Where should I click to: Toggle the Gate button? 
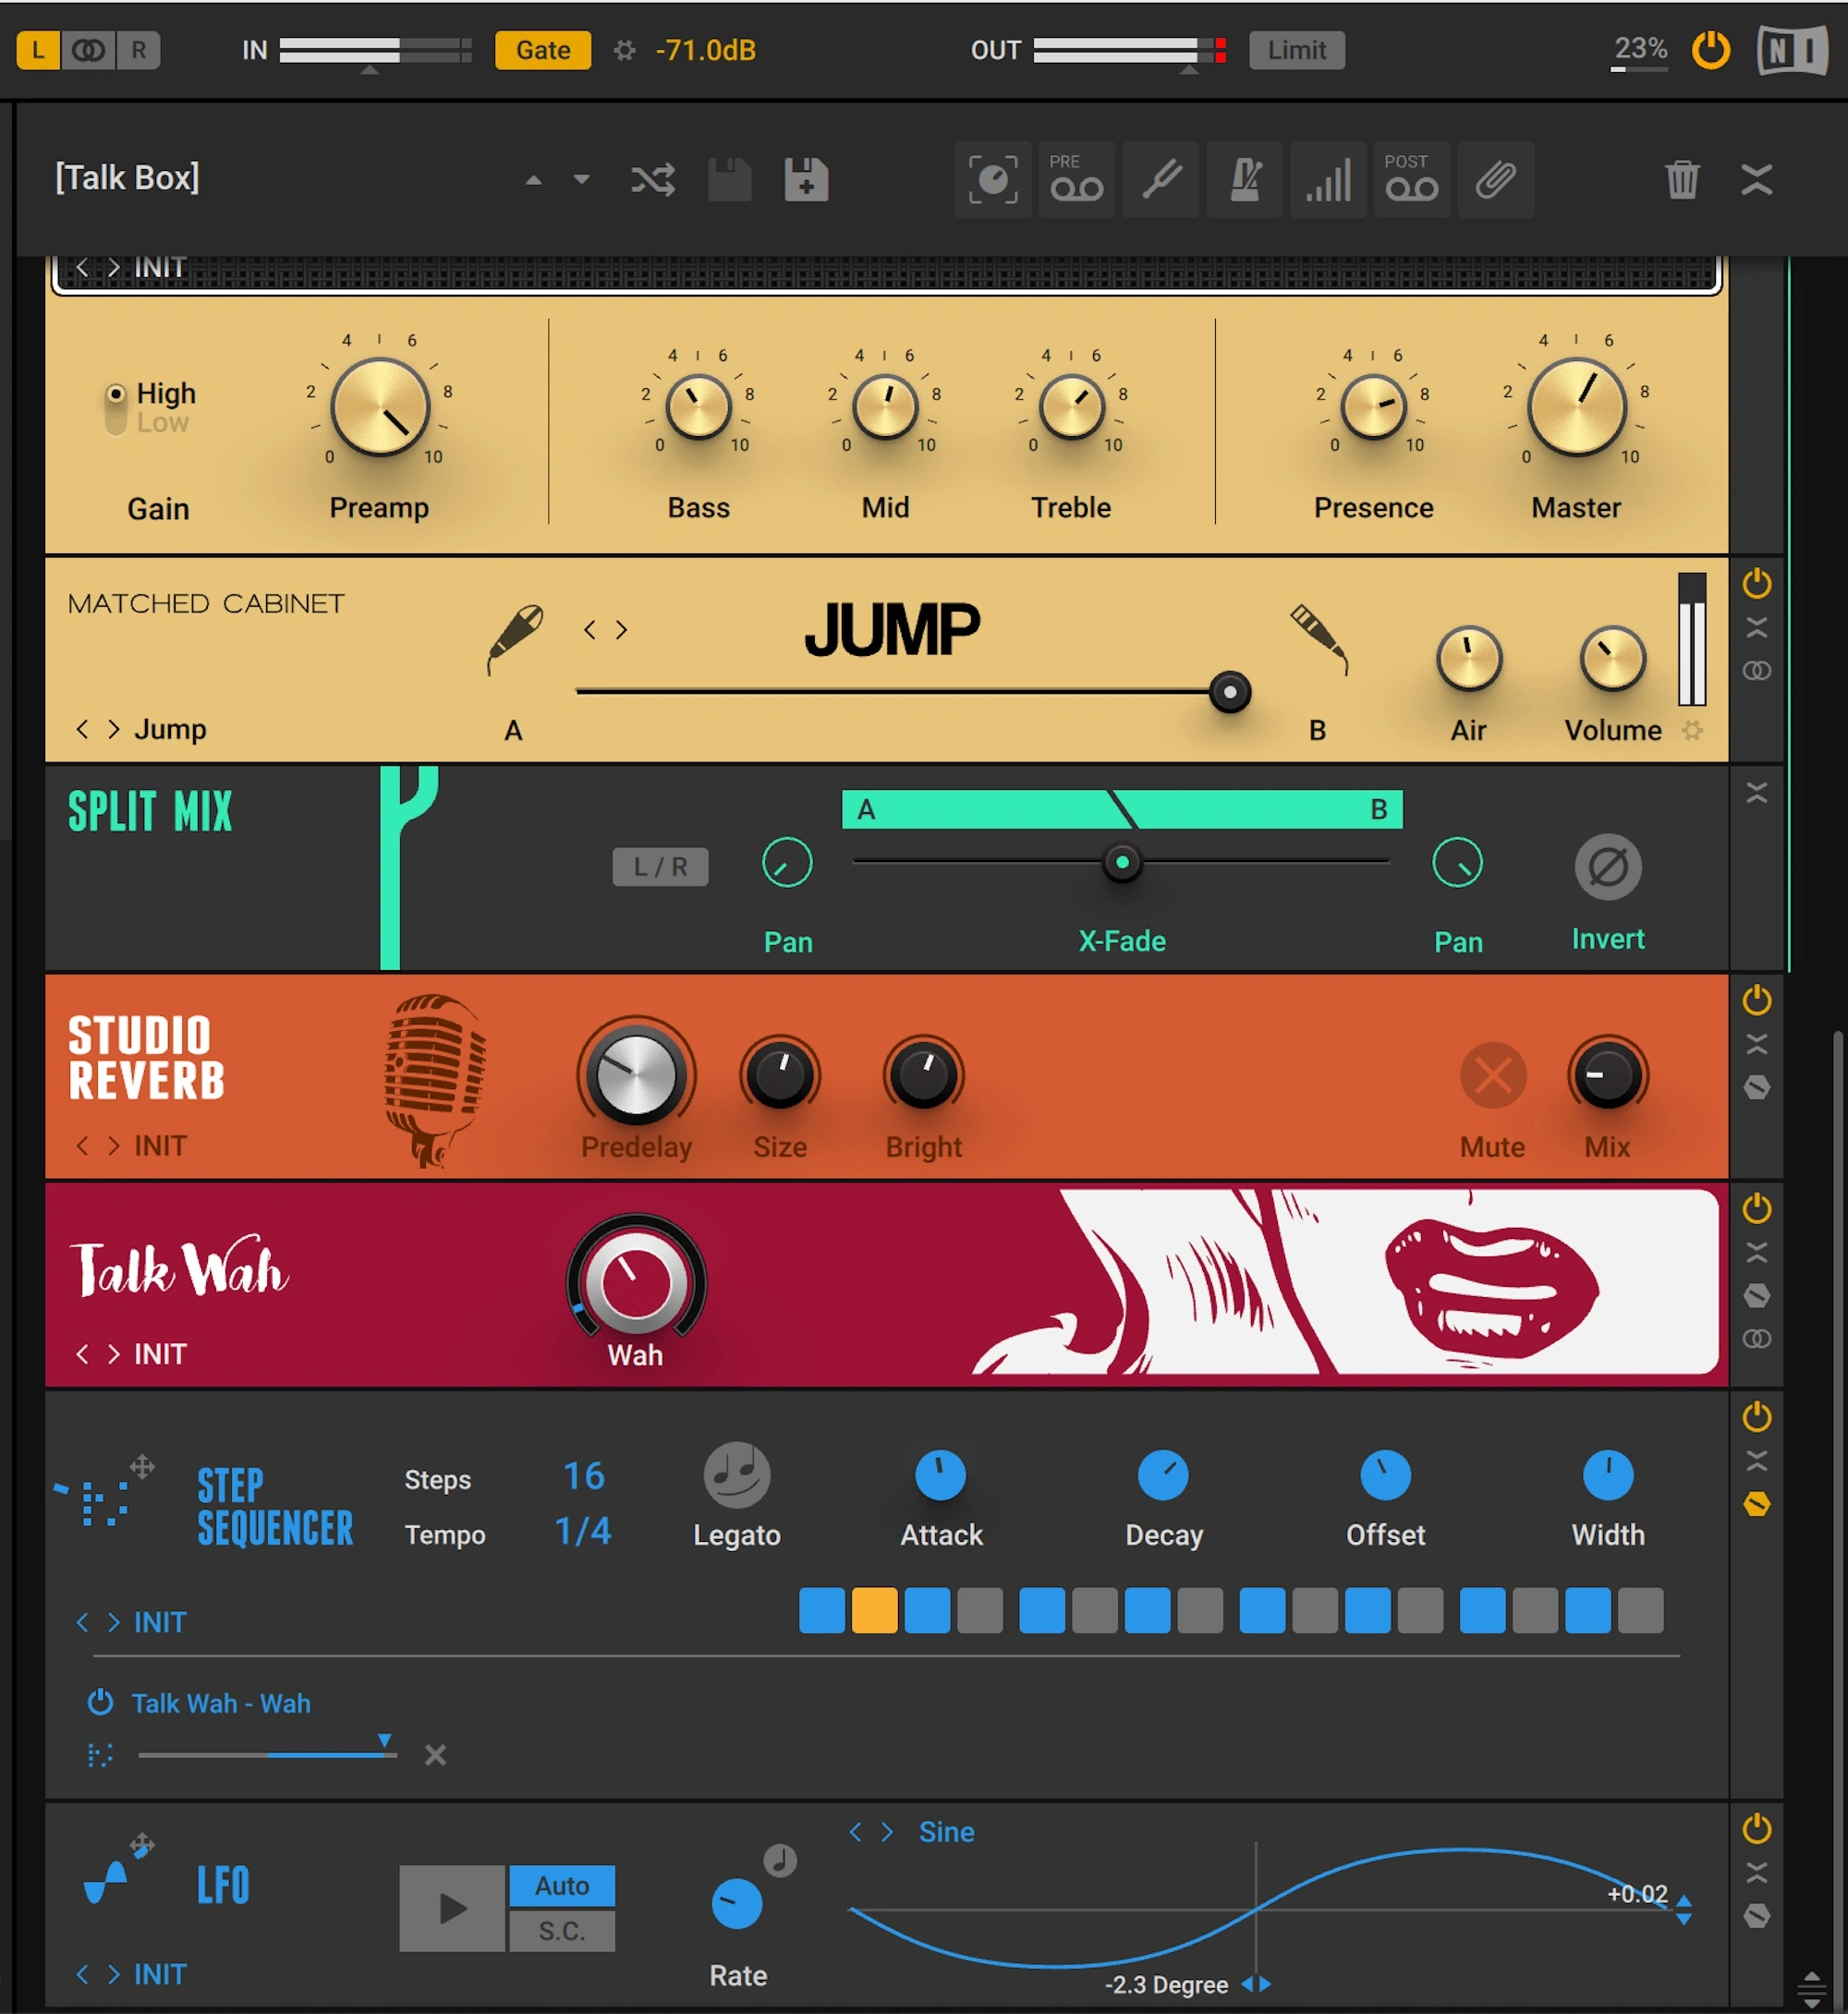click(543, 50)
